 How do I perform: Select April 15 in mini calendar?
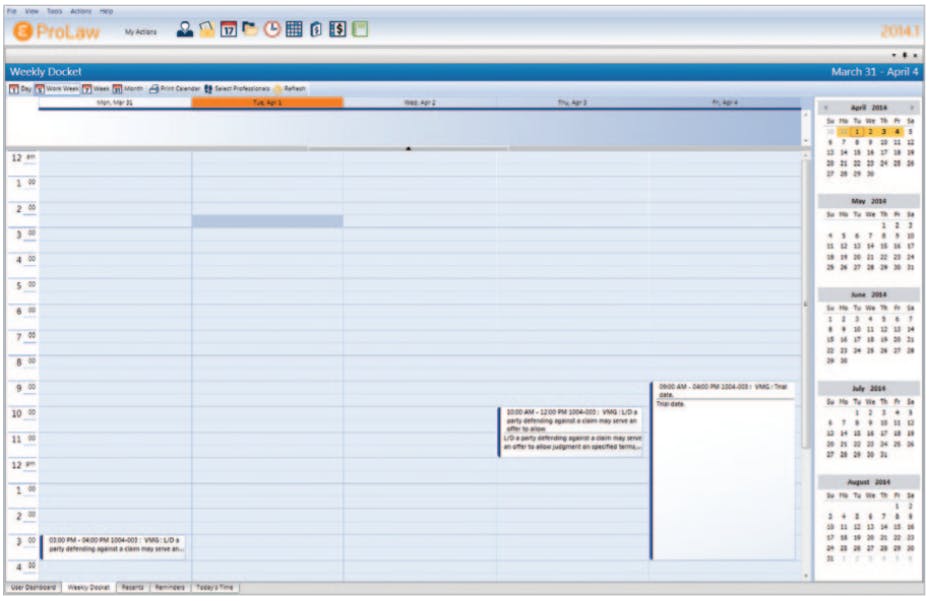point(857,153)
